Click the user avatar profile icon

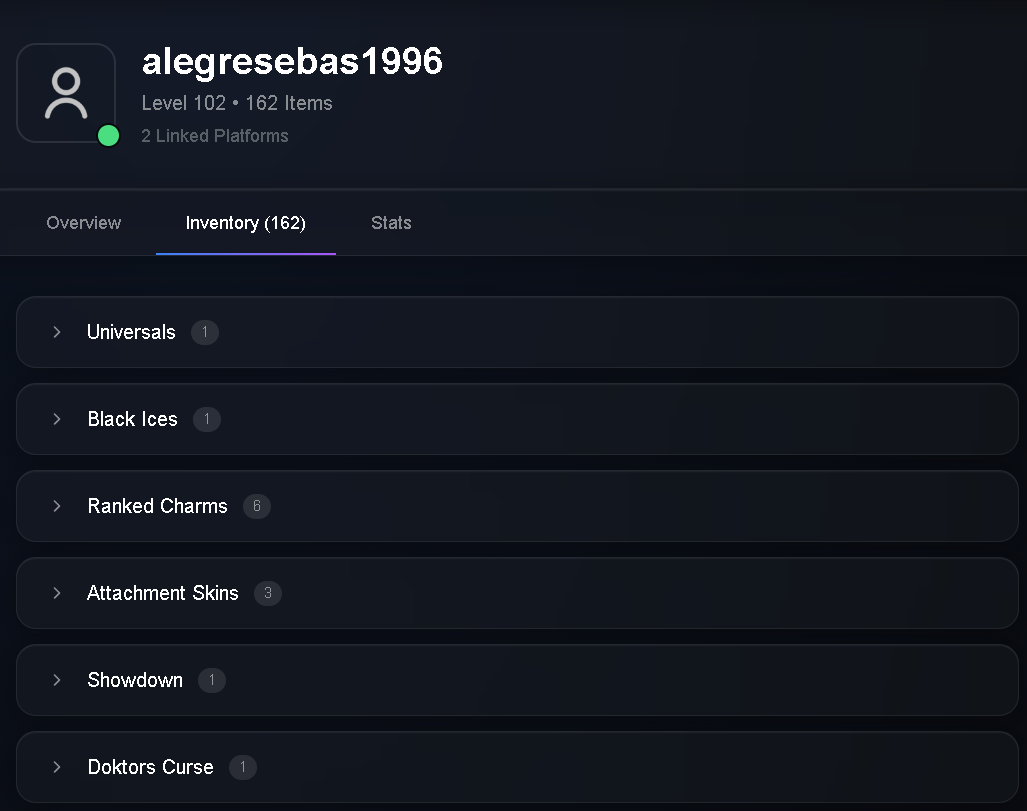click(x=66, y=93)
